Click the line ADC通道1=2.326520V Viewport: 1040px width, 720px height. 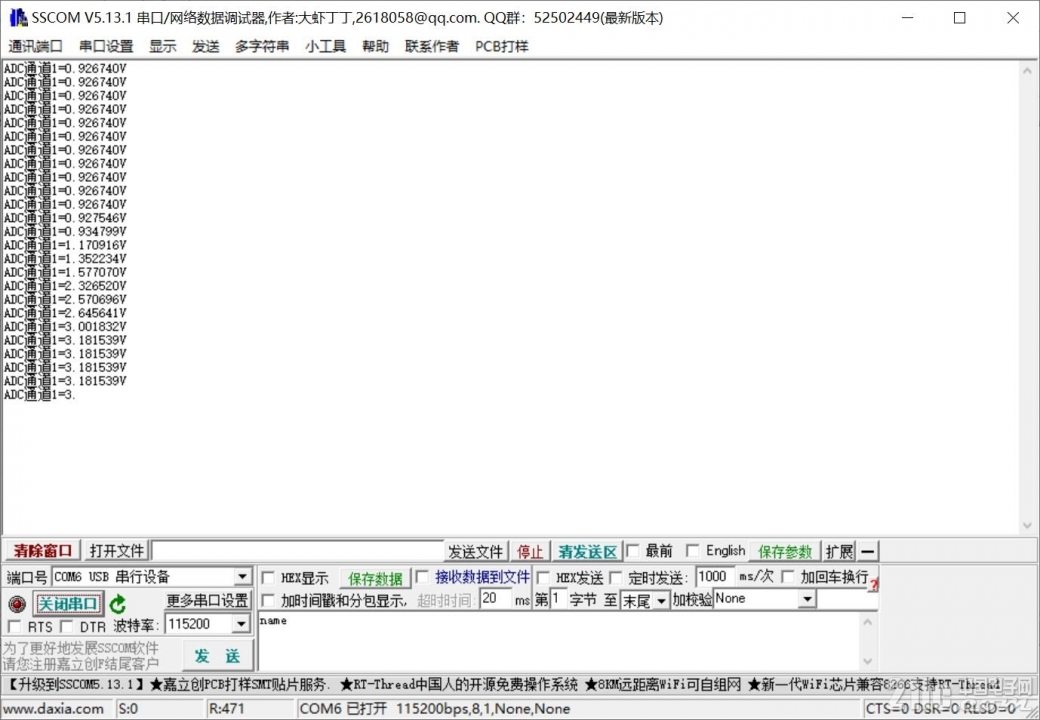tap(65, 286)
